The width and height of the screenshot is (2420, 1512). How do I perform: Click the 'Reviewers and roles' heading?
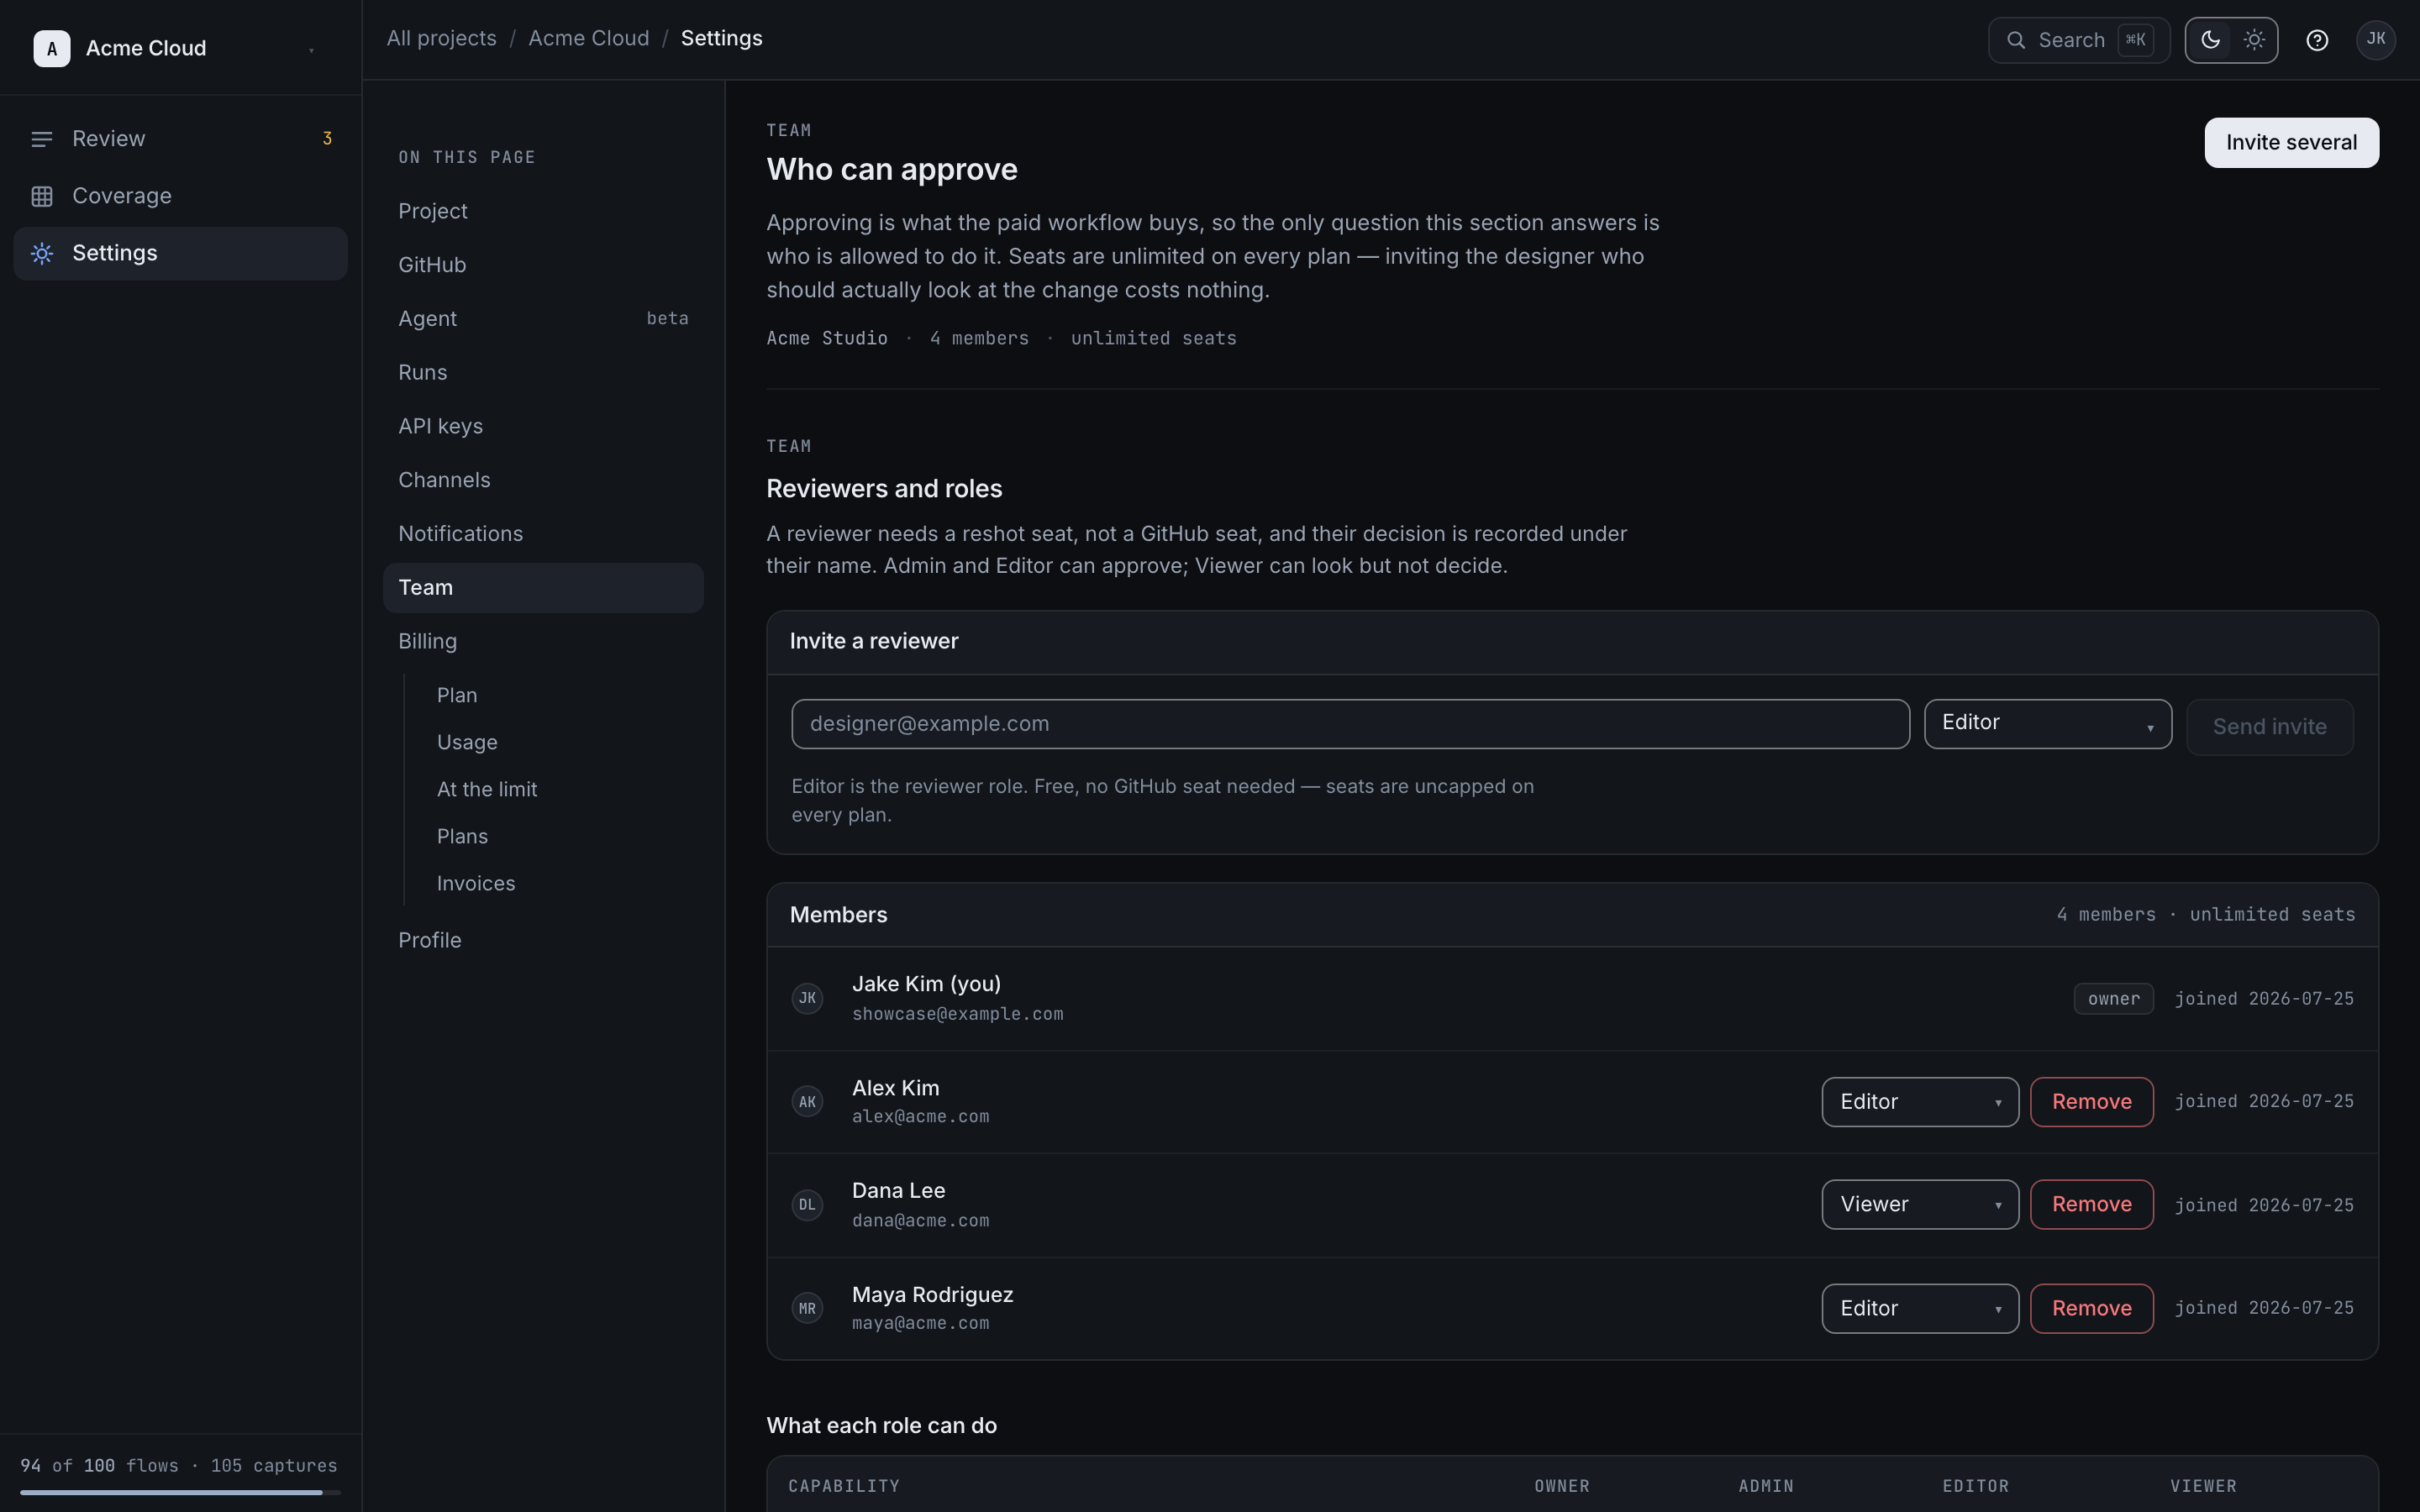[884, 488]
